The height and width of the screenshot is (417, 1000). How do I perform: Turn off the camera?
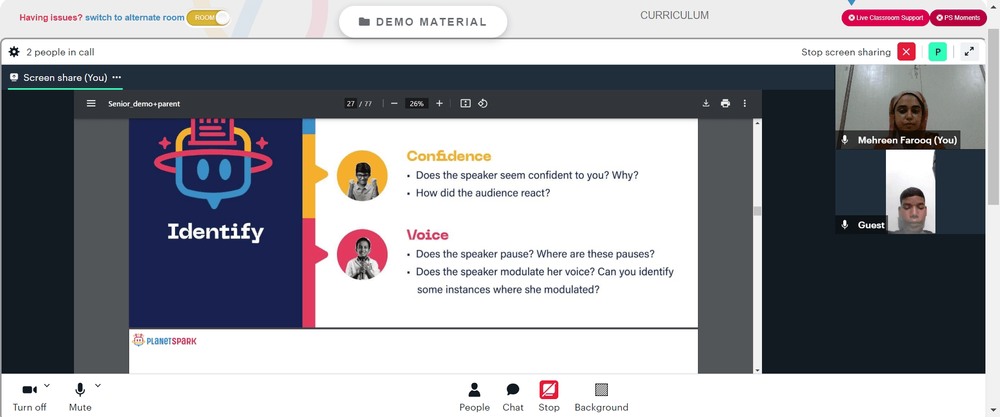tap(29, 397)
